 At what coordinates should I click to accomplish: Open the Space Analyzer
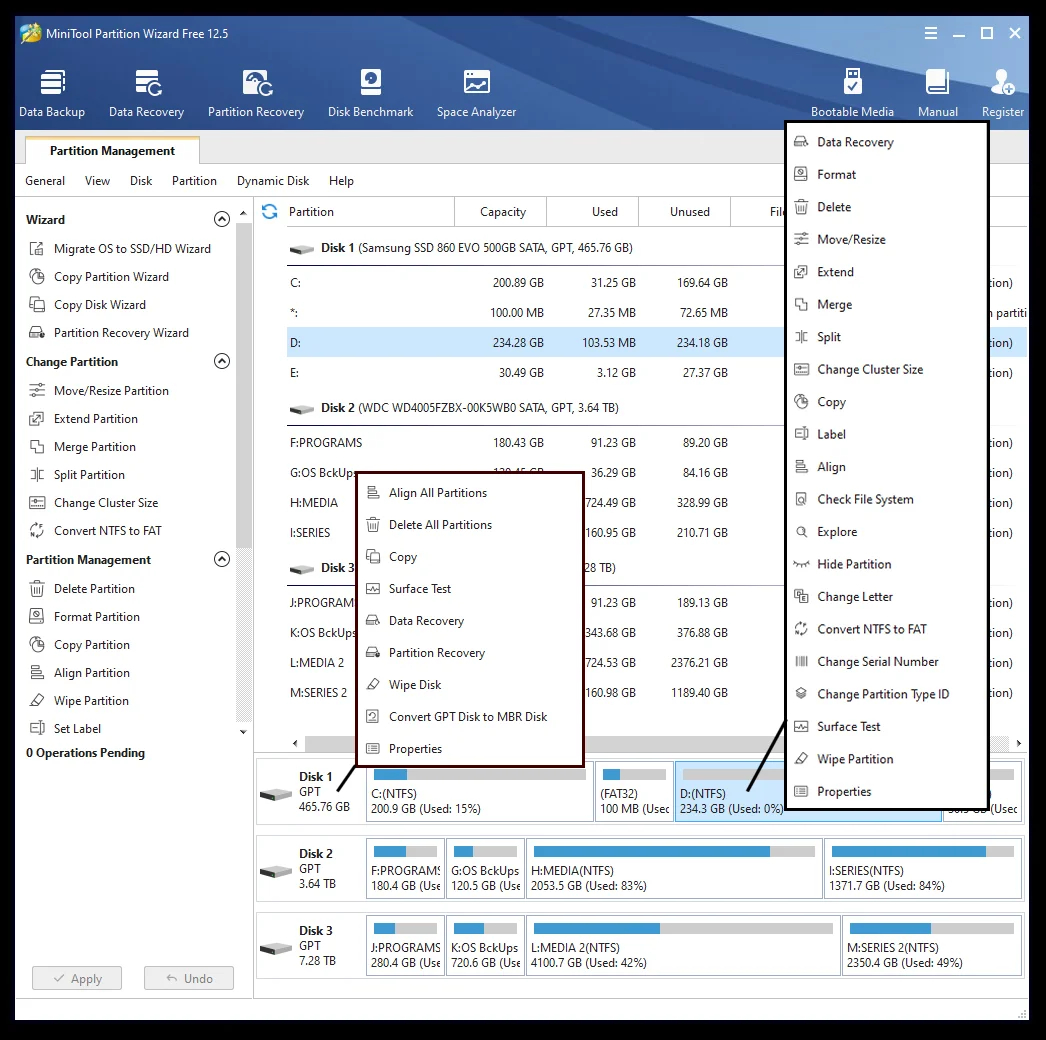(x=476, y=93)
